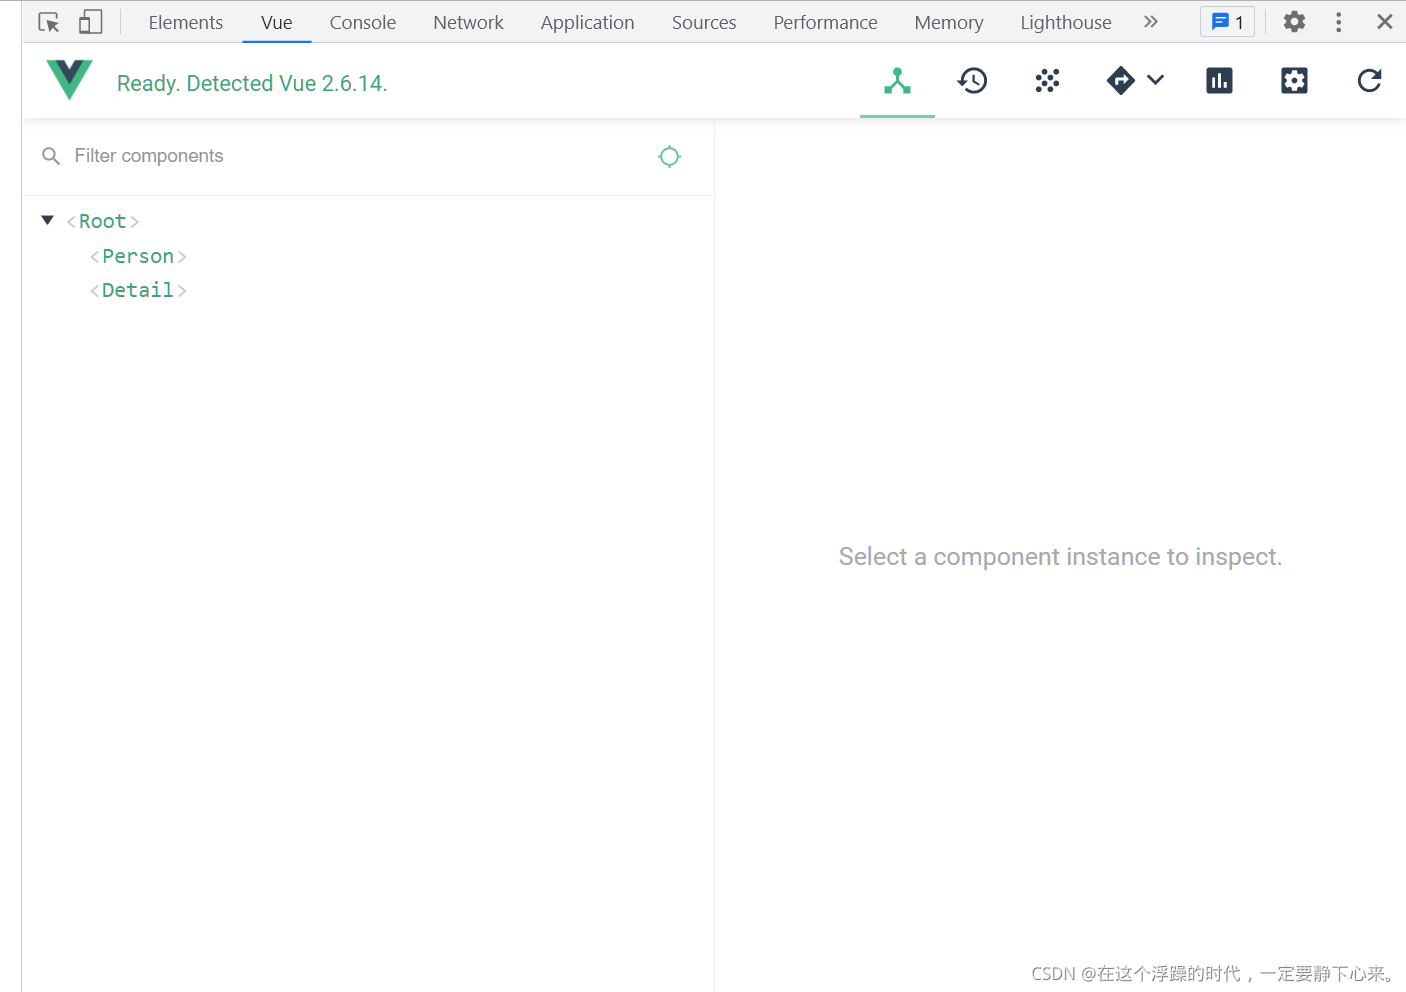Open the issues counter badge

1227,22
